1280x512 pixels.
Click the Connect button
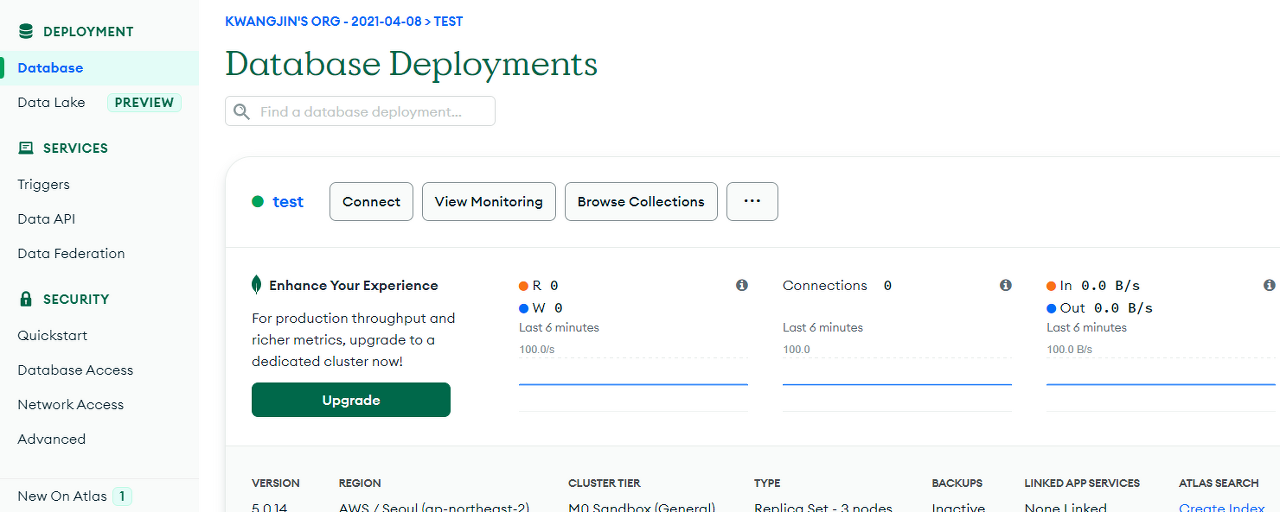point(371,201)
